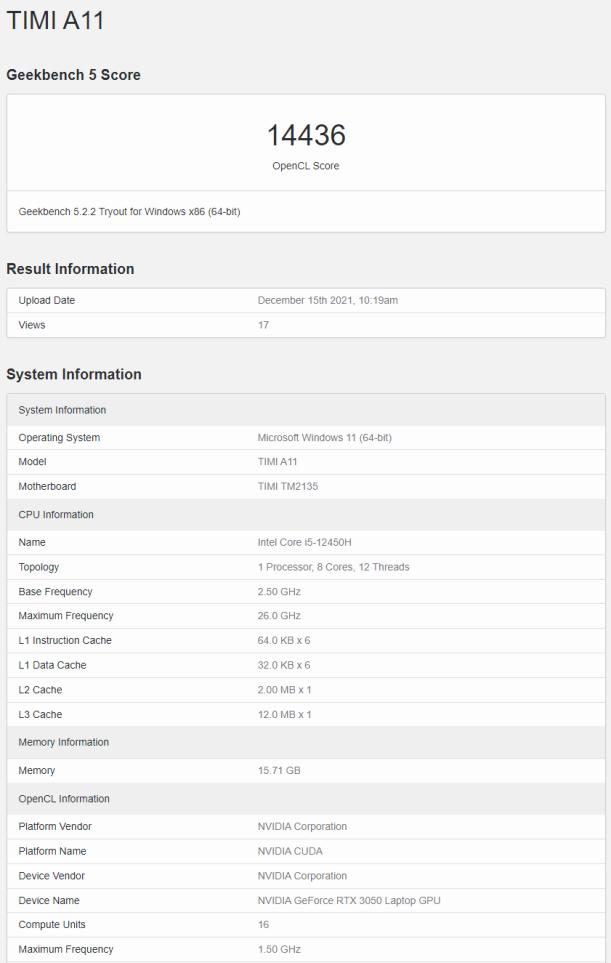Click the Upload Date value December 15th 2021
The image size is (611, 963).
point(328,300)
